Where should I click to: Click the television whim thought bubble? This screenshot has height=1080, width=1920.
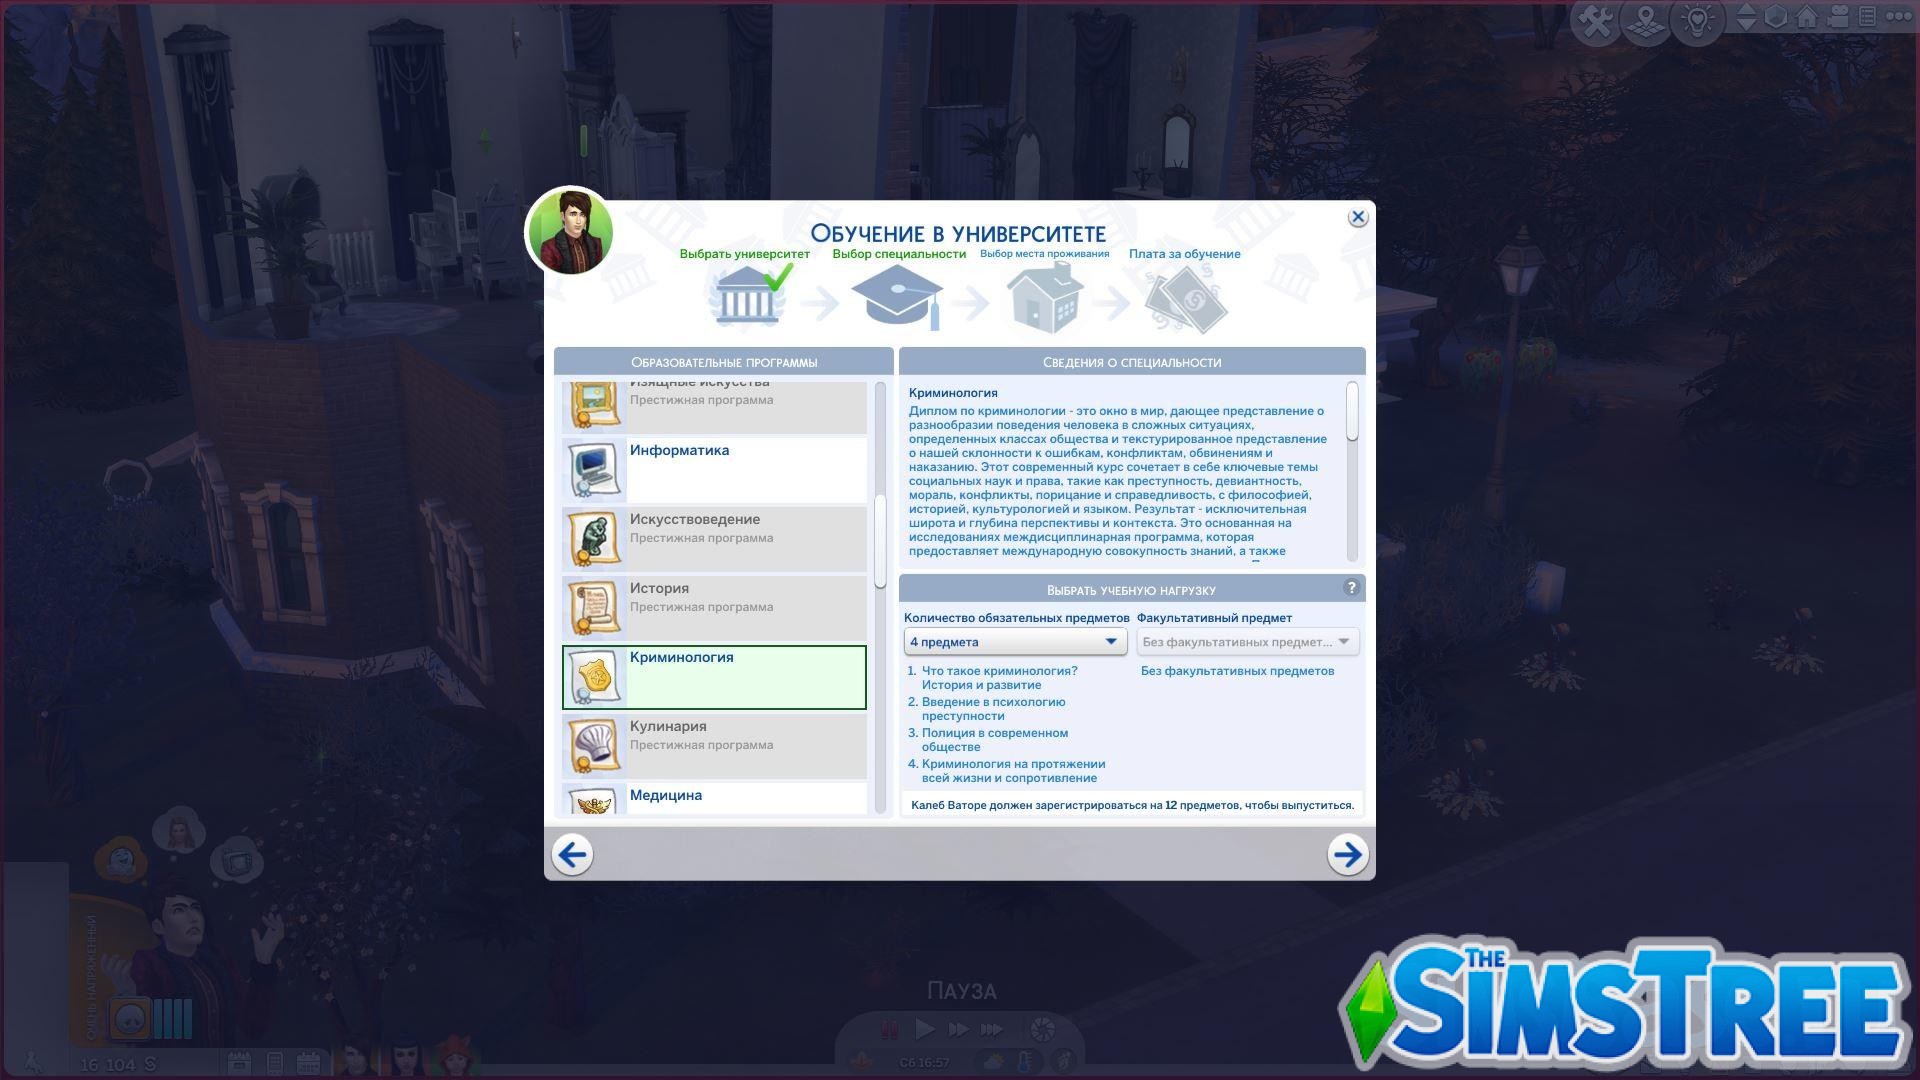(238, 860)
